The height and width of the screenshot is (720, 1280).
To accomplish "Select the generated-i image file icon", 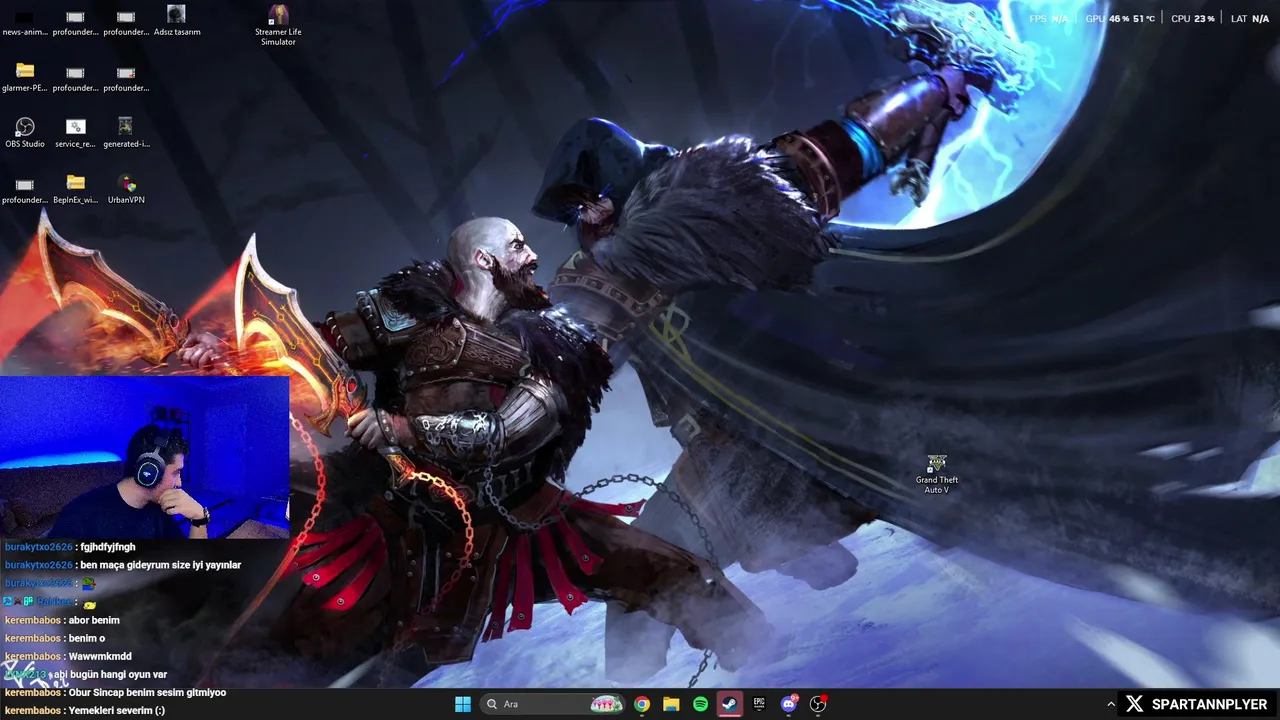I will (126, 133).
